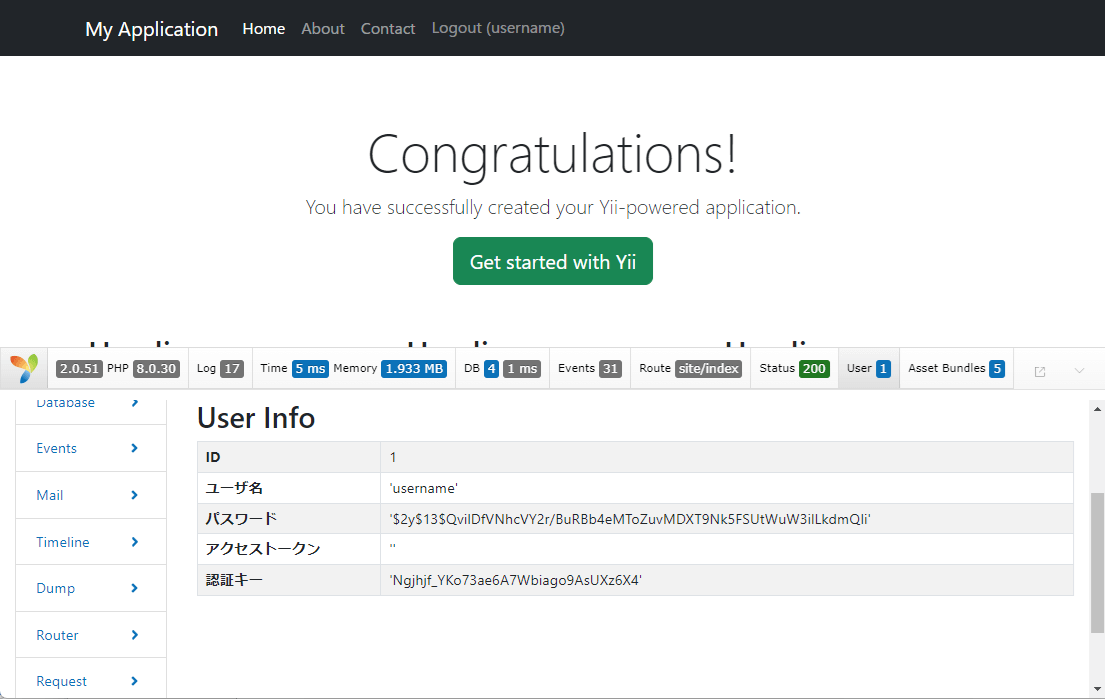Open the Time 5 ms profiling panel
The image size is (1105, 699).
(294, 368)
